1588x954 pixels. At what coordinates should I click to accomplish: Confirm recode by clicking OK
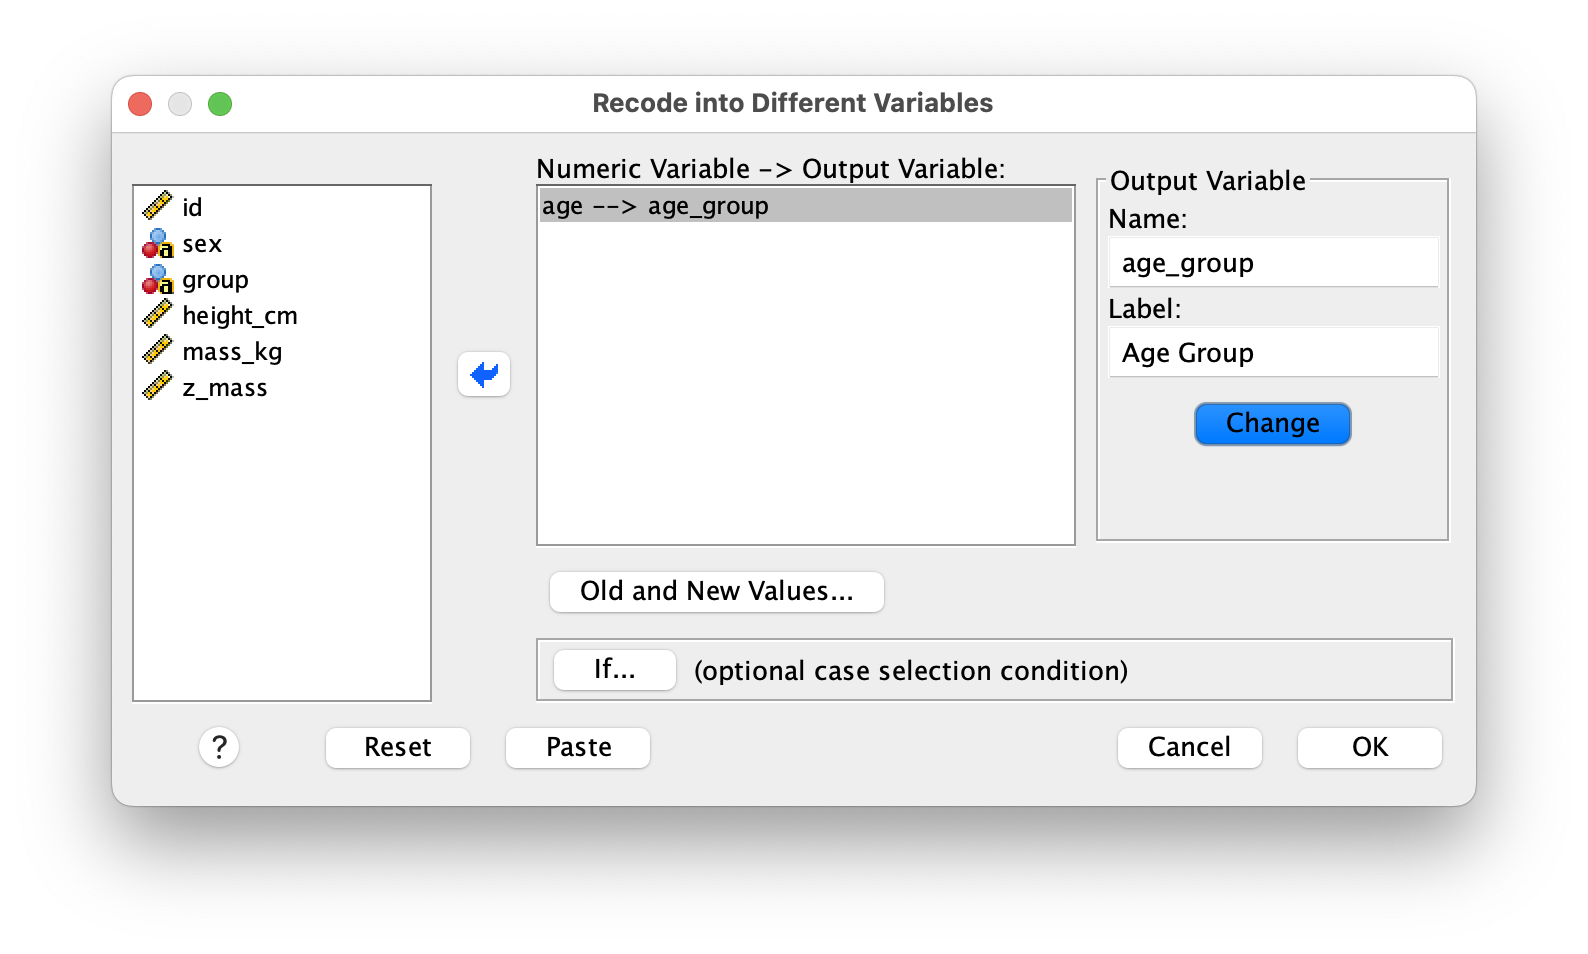pyautogui.click(x=1369, y=747)
